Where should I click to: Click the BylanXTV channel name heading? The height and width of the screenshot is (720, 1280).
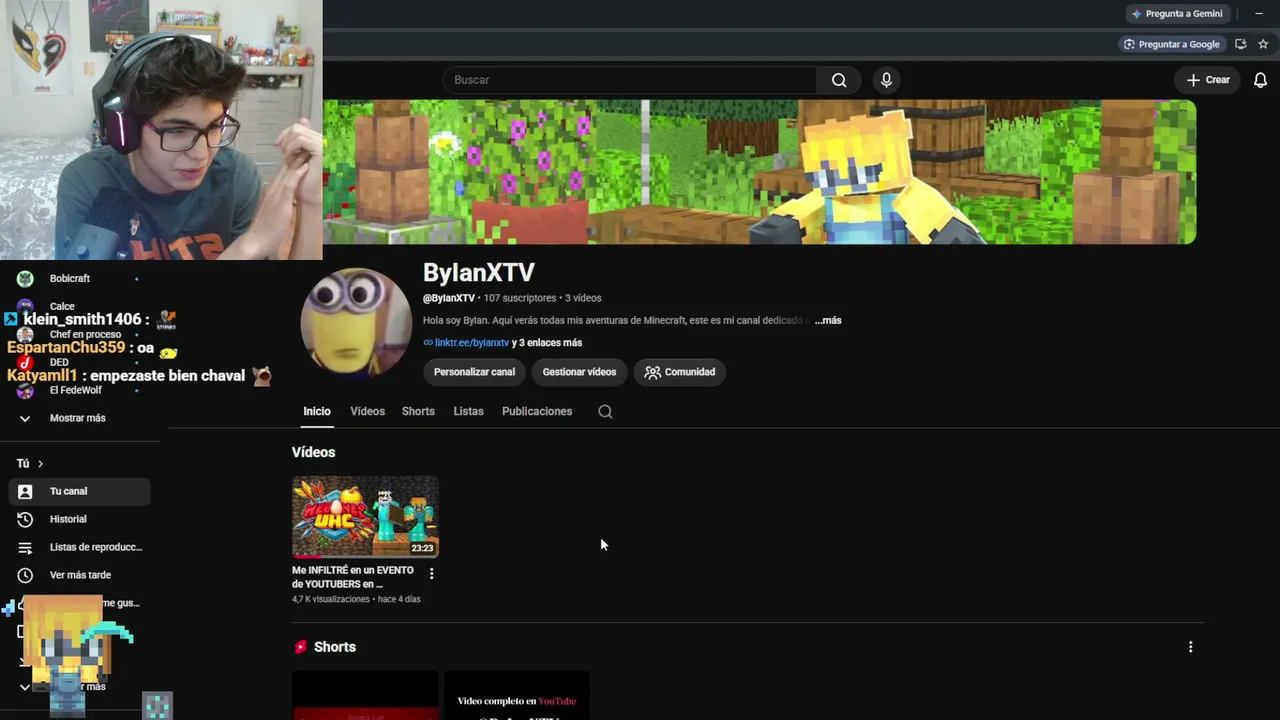pos(479,272)
